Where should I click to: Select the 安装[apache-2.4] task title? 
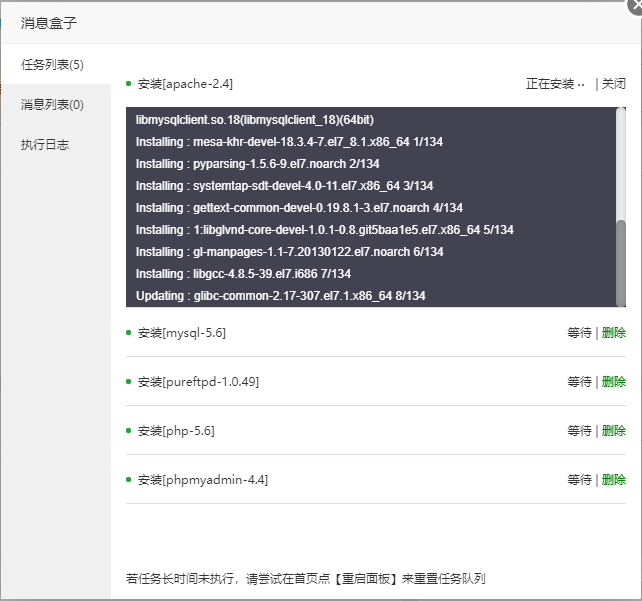[185, 84]
